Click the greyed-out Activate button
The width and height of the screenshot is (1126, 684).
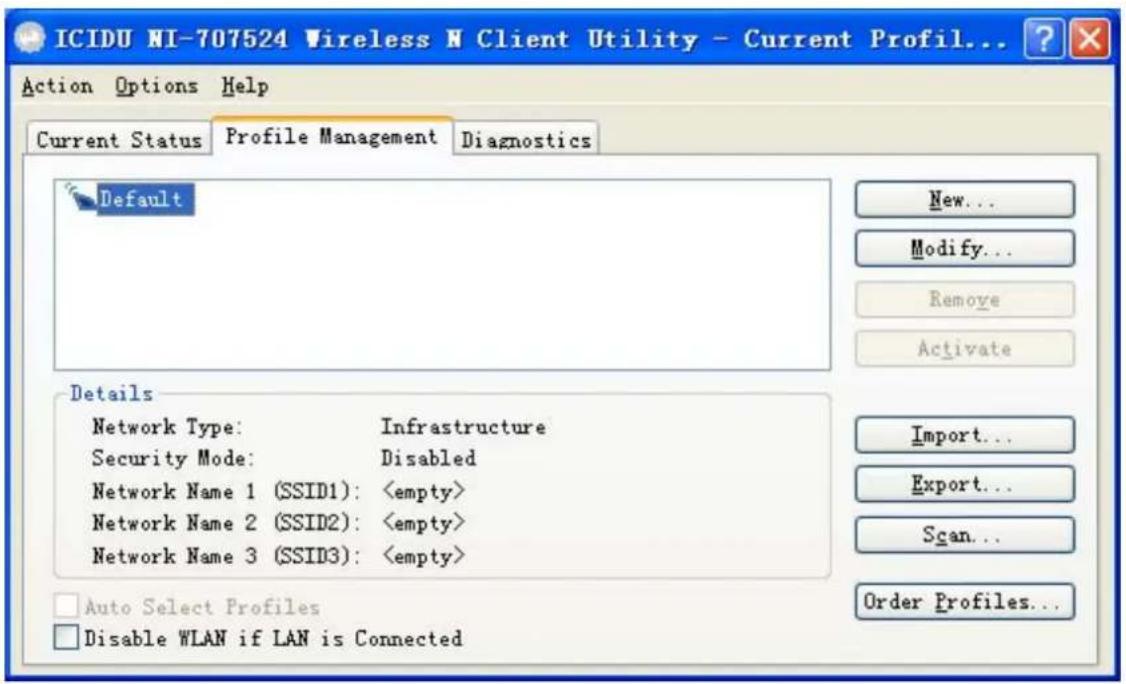tap(964, 348)
